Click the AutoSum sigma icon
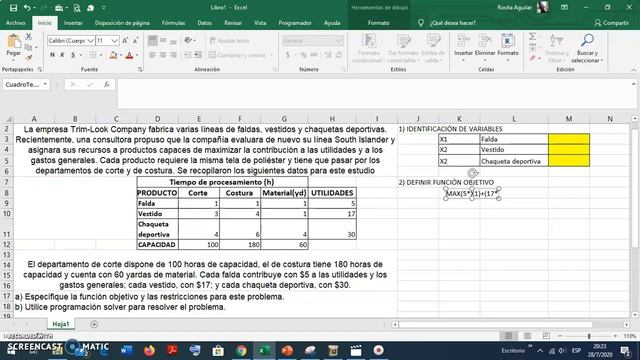Image resolution: width=640 pixels, height=360 pixels. 533,37
